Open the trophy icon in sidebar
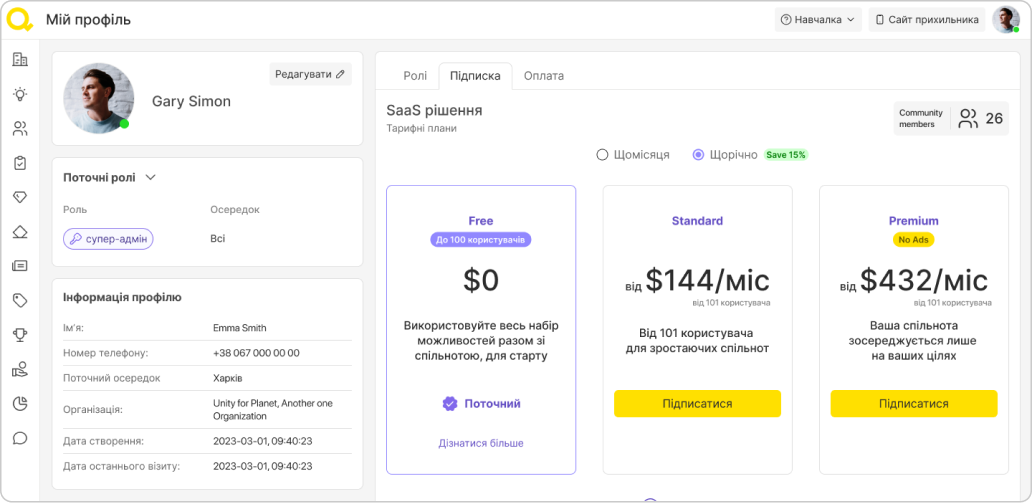 [x=19, y=335]
